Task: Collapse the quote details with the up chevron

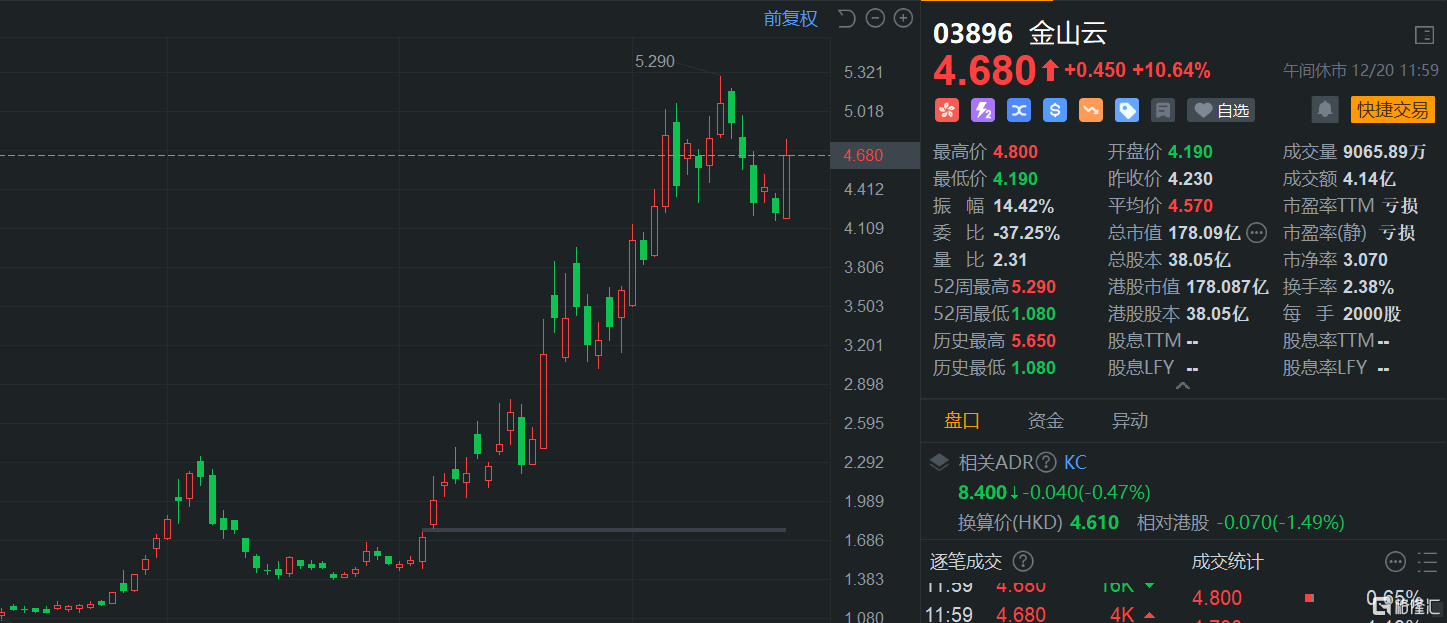Action: point(1183,383)
